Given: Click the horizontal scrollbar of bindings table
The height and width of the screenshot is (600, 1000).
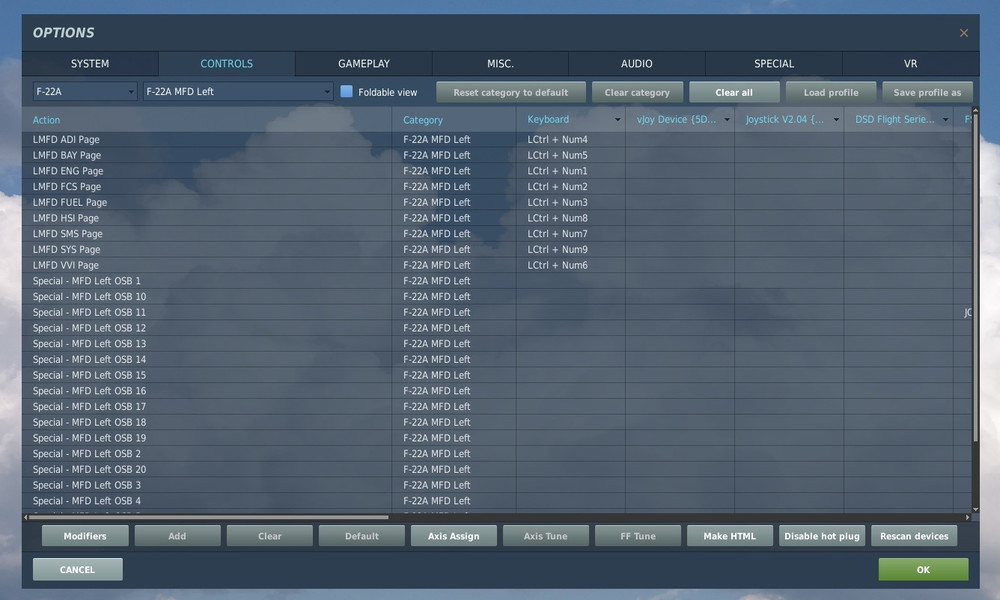Looking at the screenshot, I should pyautogui.click(x=209, y=517).
